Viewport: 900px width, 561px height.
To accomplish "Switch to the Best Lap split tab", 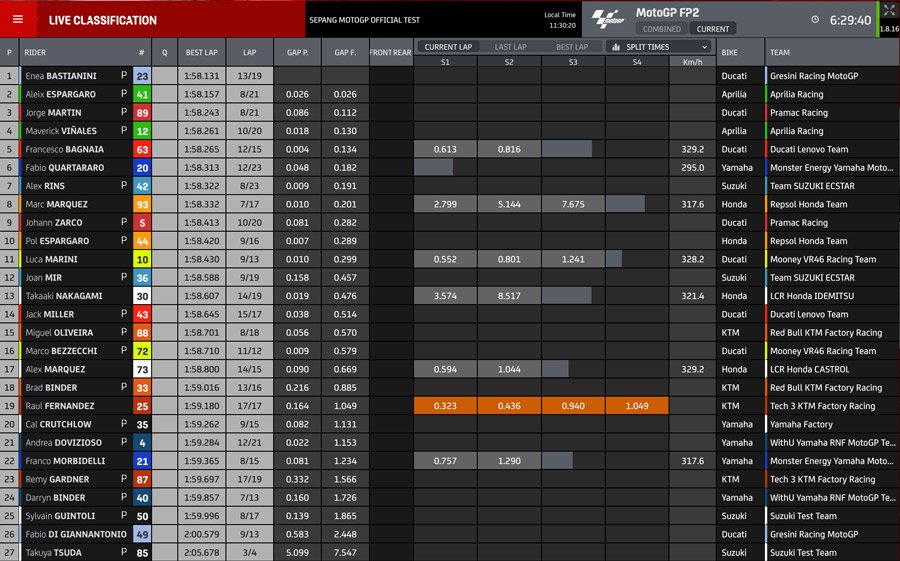I will (572, 47).
